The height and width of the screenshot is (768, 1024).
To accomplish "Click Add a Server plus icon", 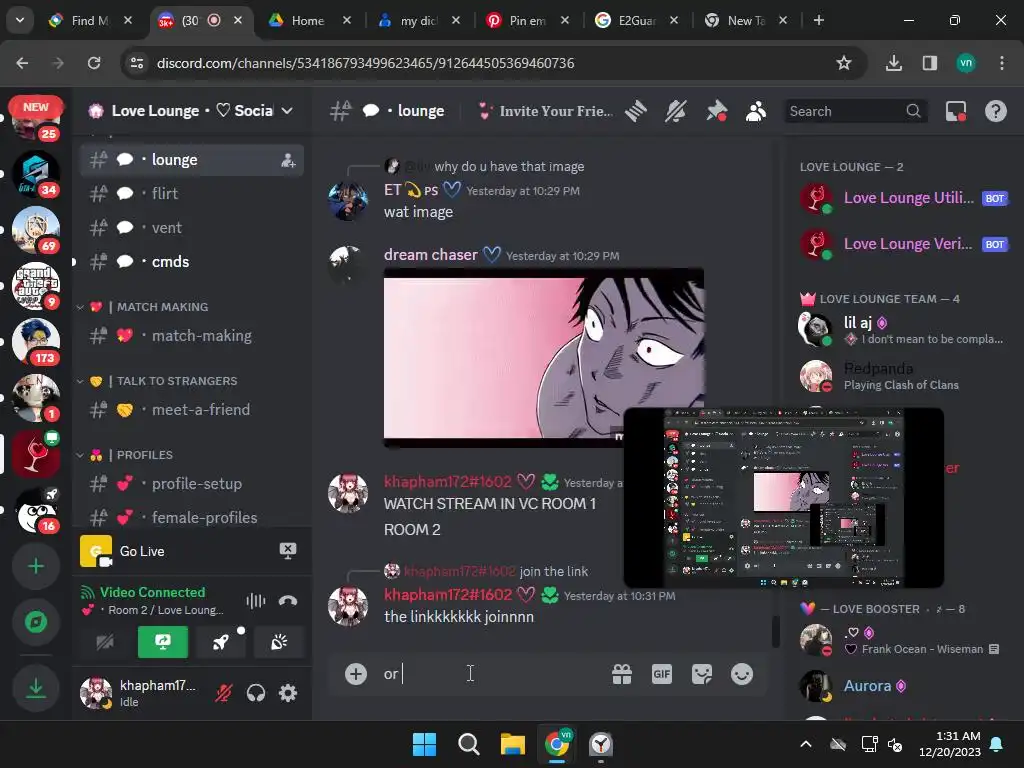I will [x=36, y=566].
